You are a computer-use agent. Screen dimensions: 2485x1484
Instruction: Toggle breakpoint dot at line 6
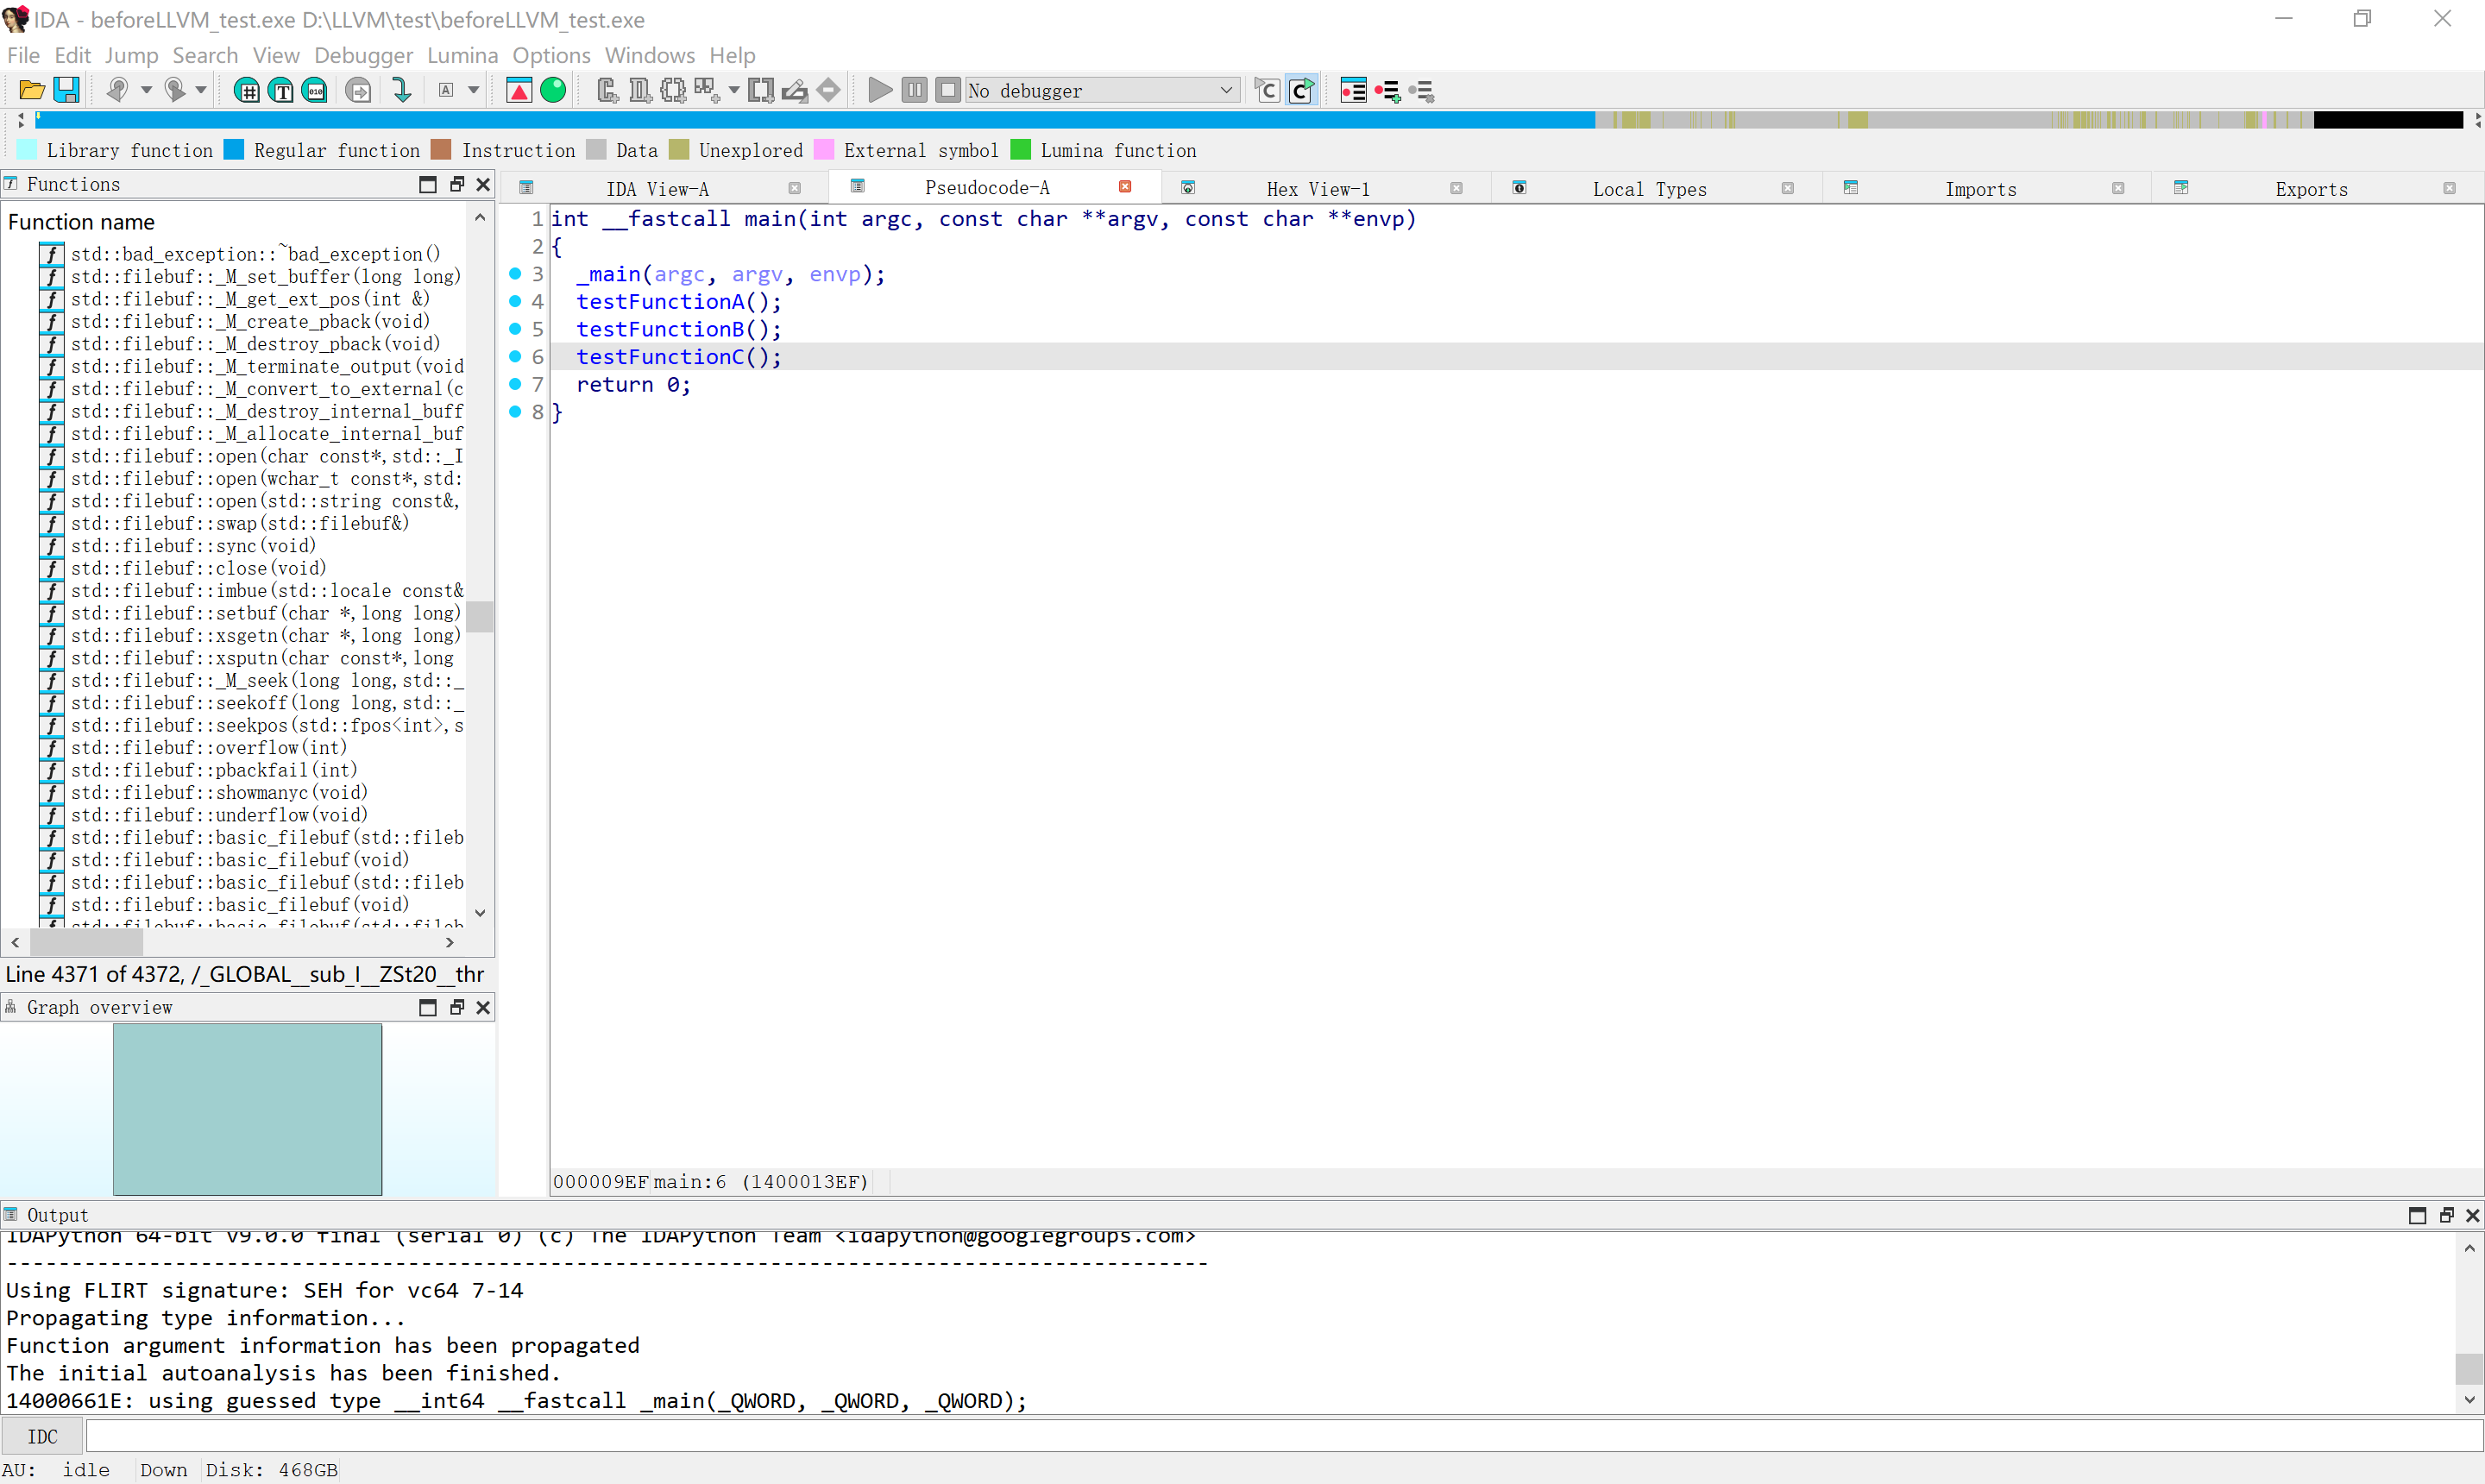pyautogui.click(x=515, y=356)
